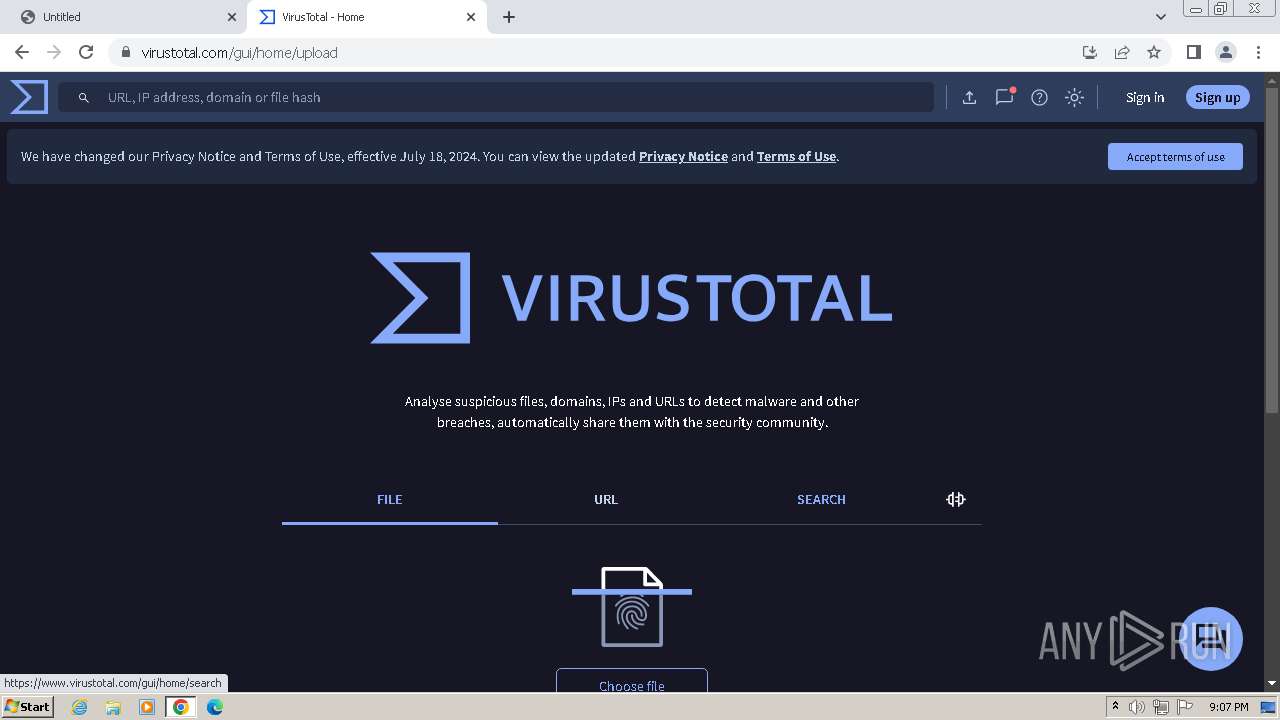Click the 9:07 PM clock
Viewport: 1280px width, 720px height.
click(x=1228, y=707)
